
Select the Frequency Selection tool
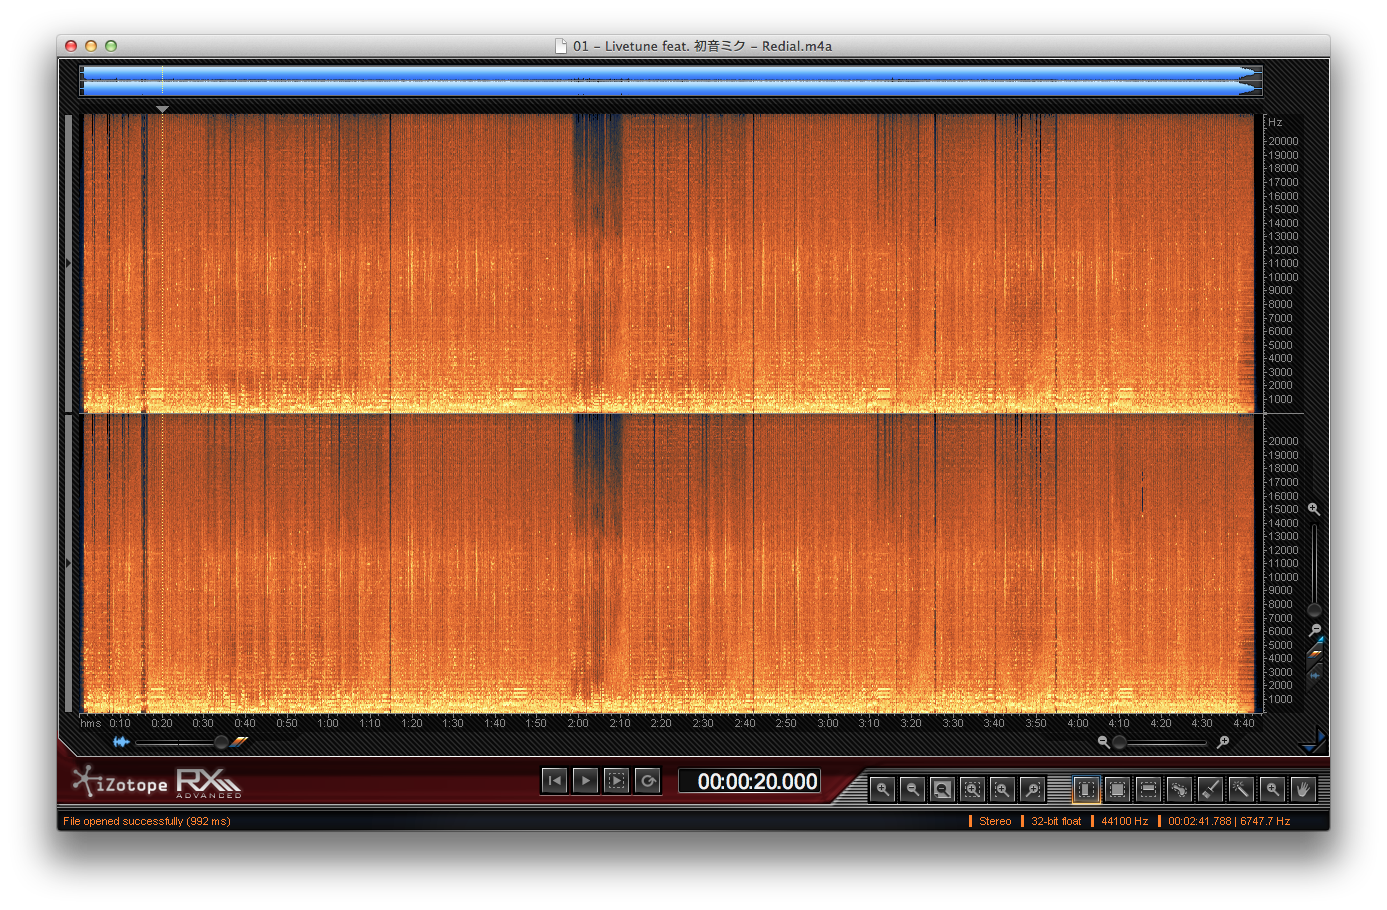coord(1149,789)
